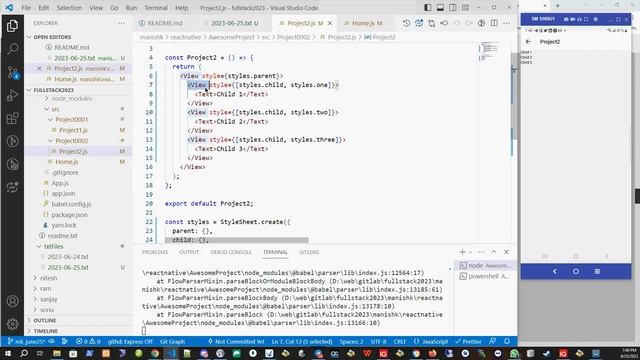640x360 pixels.
Task: Open editor more actions ellipsis
Action: click(506, 23)
